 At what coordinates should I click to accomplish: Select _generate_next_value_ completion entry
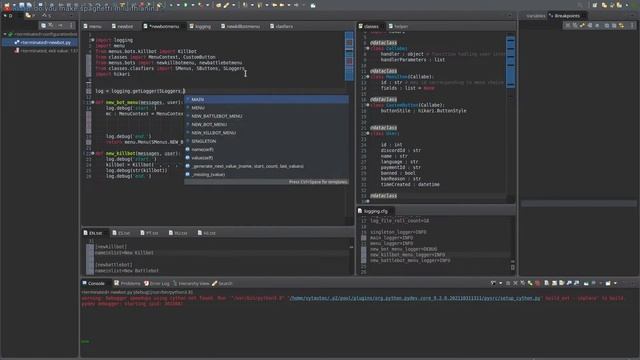tap(267, 166)
